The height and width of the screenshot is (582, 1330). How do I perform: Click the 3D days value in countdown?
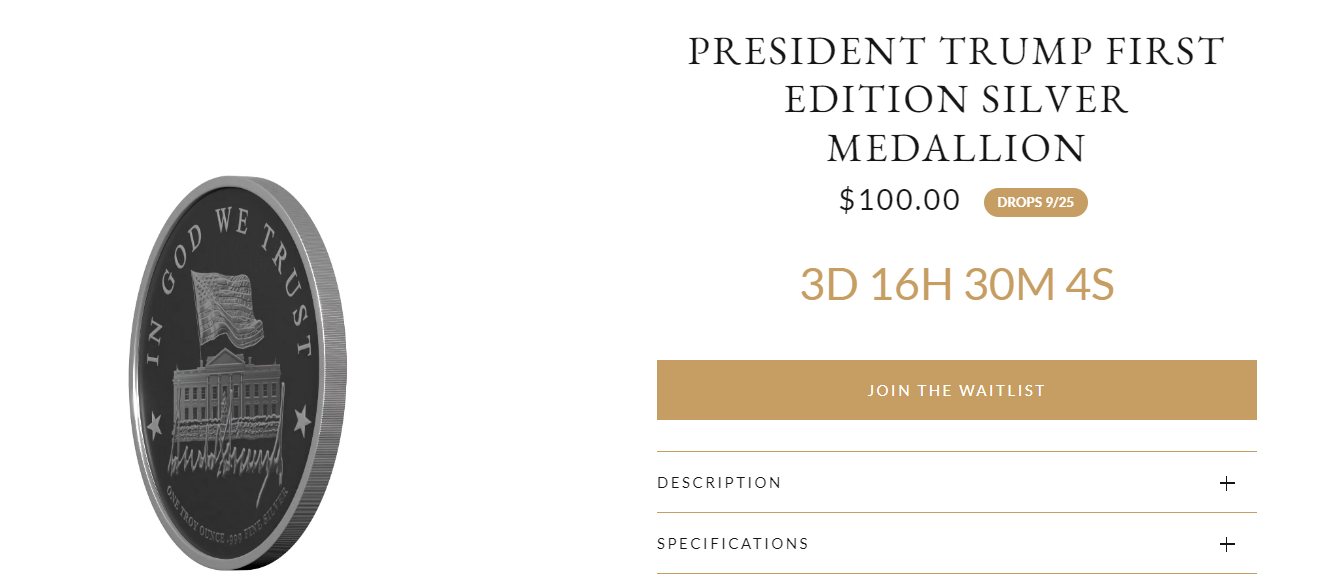tap(830, 286)
